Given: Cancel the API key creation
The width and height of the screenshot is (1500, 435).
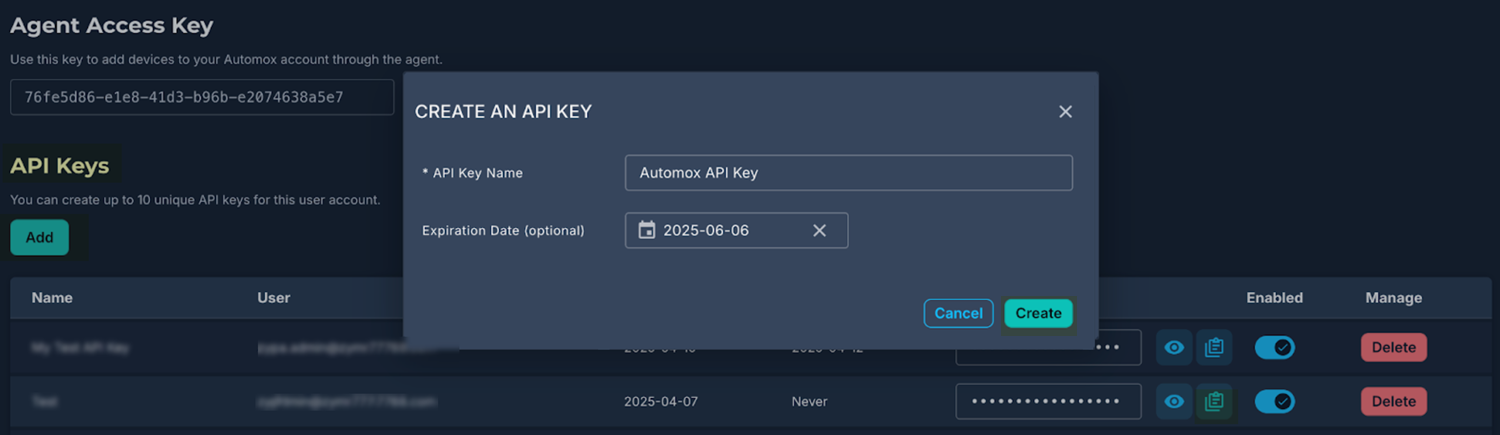Looking at the screenshot, I should coord(958,313).
